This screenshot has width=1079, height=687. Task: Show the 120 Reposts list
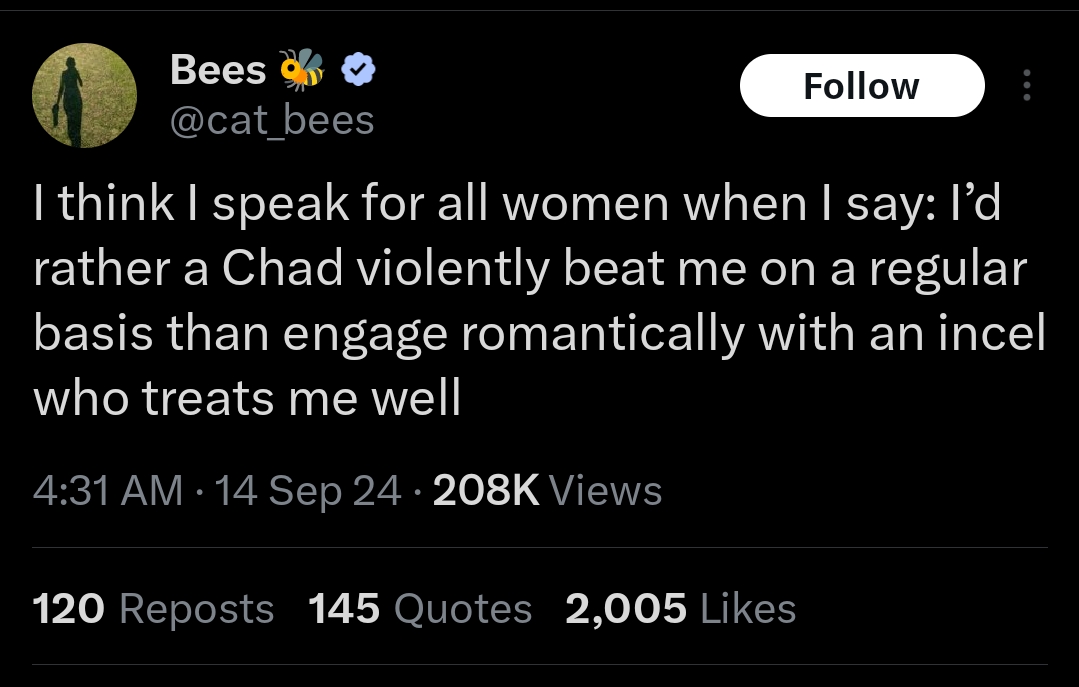point(153,609)
